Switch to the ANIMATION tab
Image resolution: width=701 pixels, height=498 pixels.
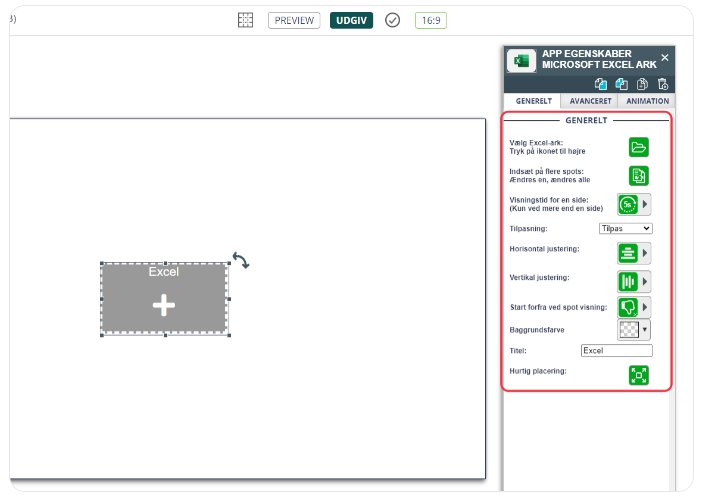[x=647, y=101]
